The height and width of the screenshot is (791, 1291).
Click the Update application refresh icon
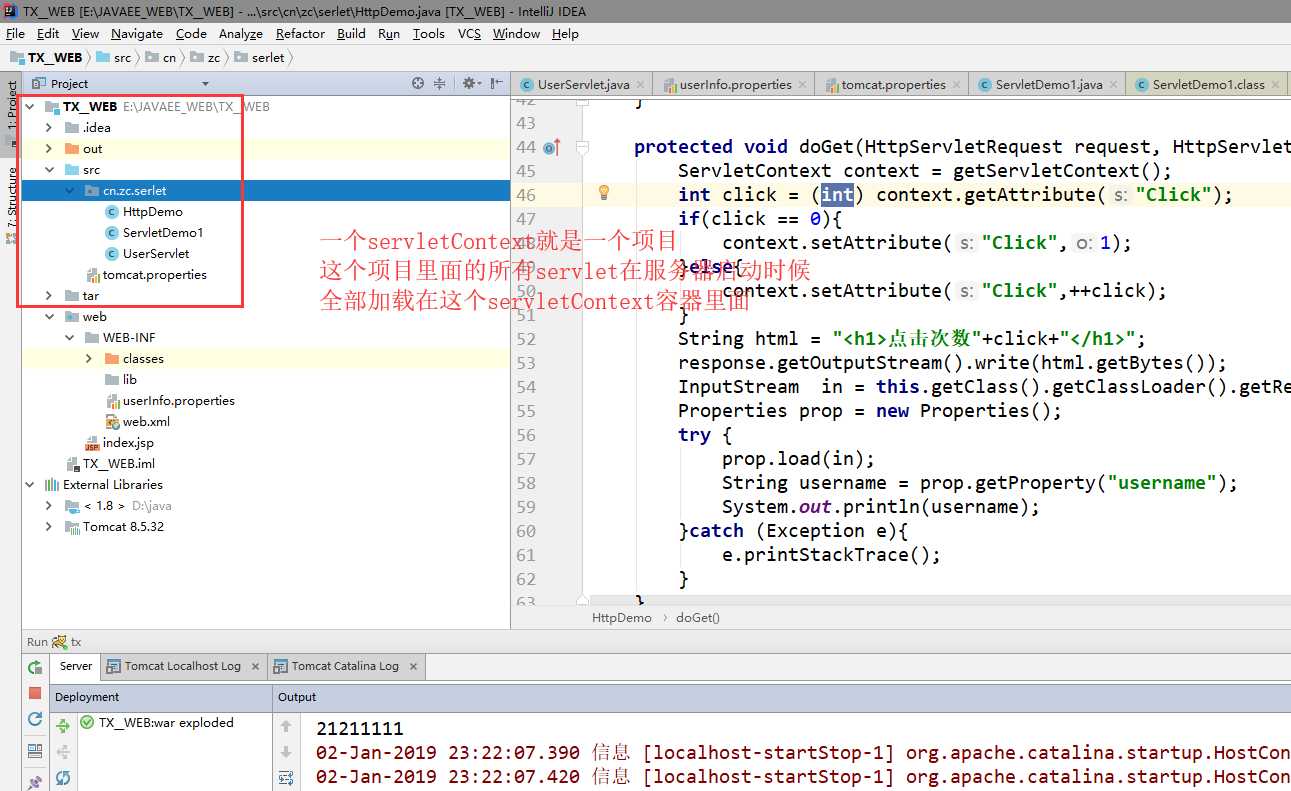point(35,719)
